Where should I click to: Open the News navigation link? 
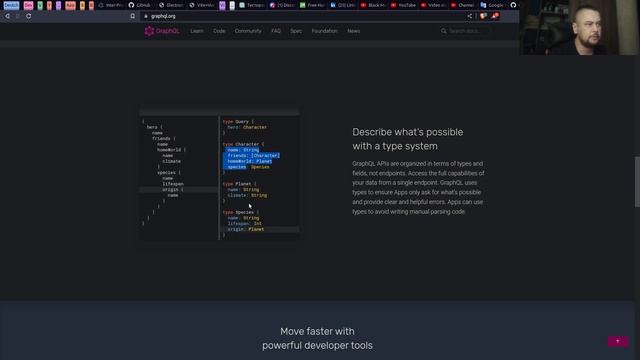[x=353, y=31]
